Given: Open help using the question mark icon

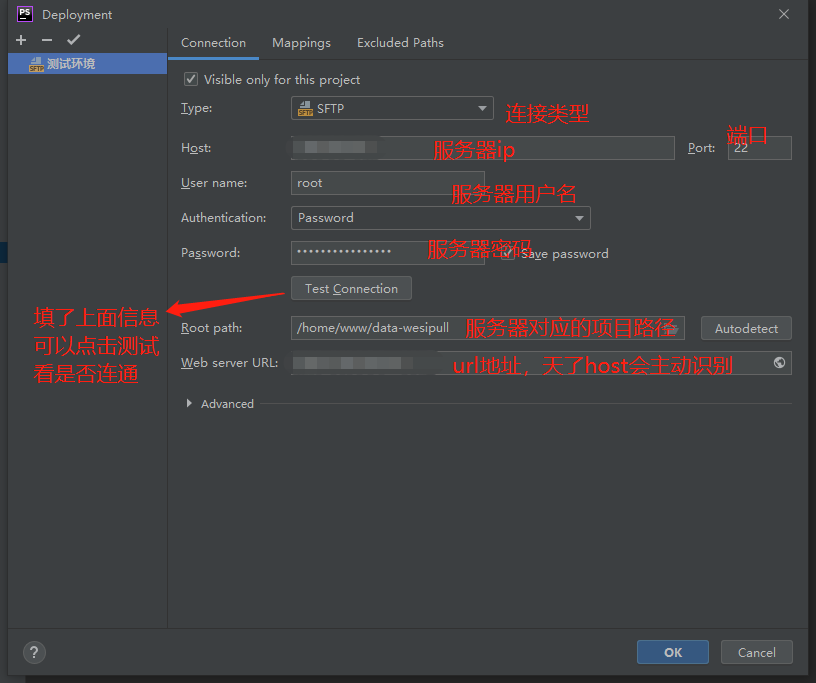Looking at the screenshot, I should tap(33, 652).
